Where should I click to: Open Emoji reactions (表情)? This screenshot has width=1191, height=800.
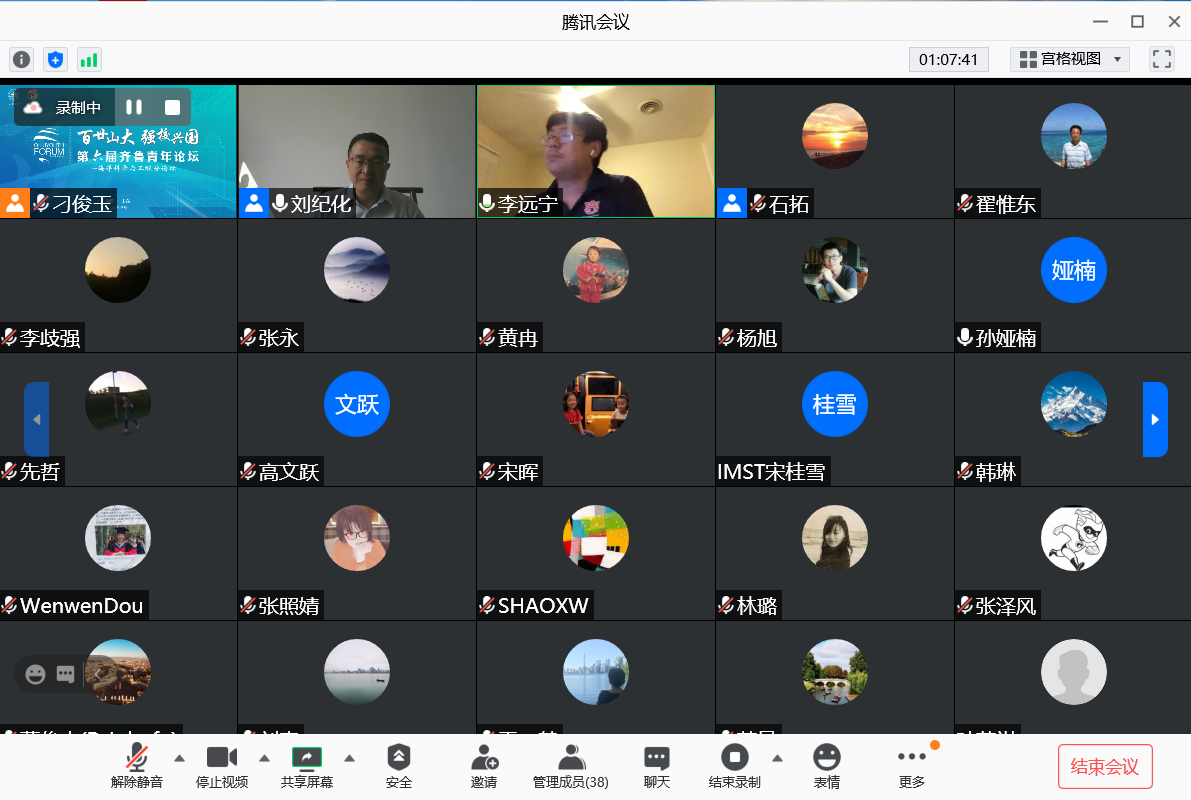tap(826, 766)
